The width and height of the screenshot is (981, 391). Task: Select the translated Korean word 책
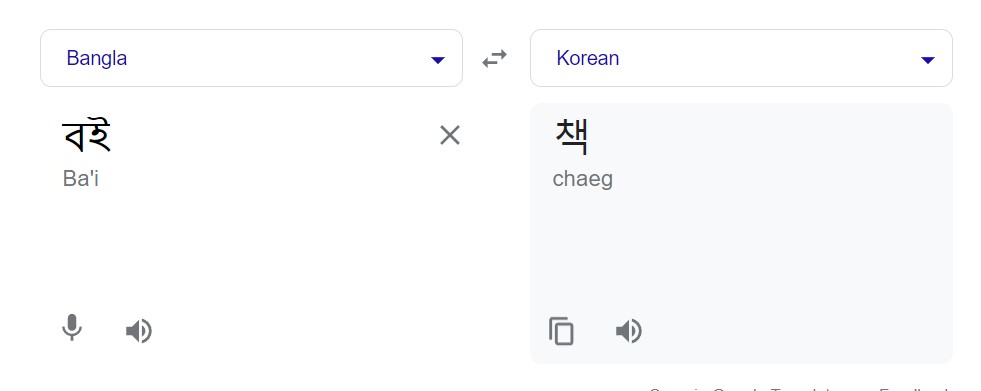tap(571, 136)
